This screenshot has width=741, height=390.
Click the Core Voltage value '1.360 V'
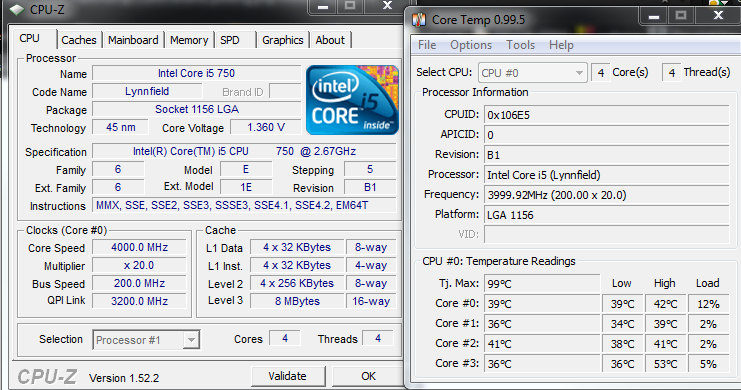pyautogui.click(x=266, y=127)
